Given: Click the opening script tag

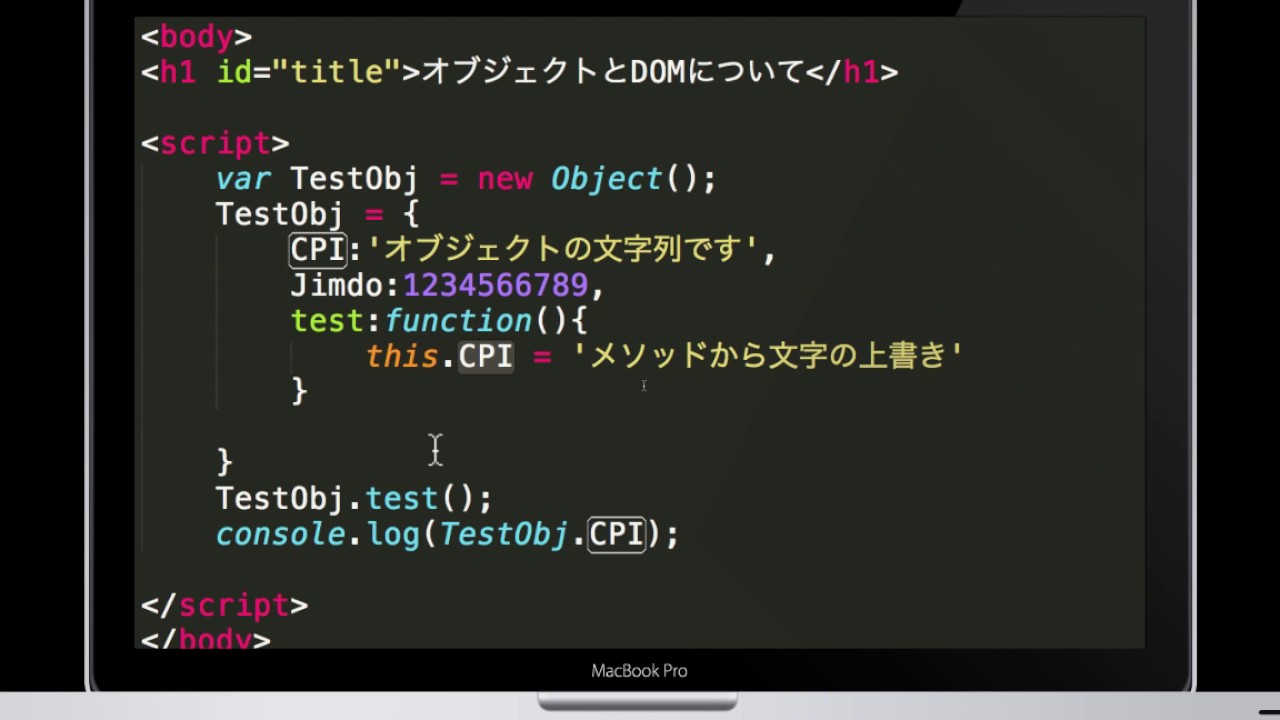Looking at the screenshot, I should click(215, 144).
